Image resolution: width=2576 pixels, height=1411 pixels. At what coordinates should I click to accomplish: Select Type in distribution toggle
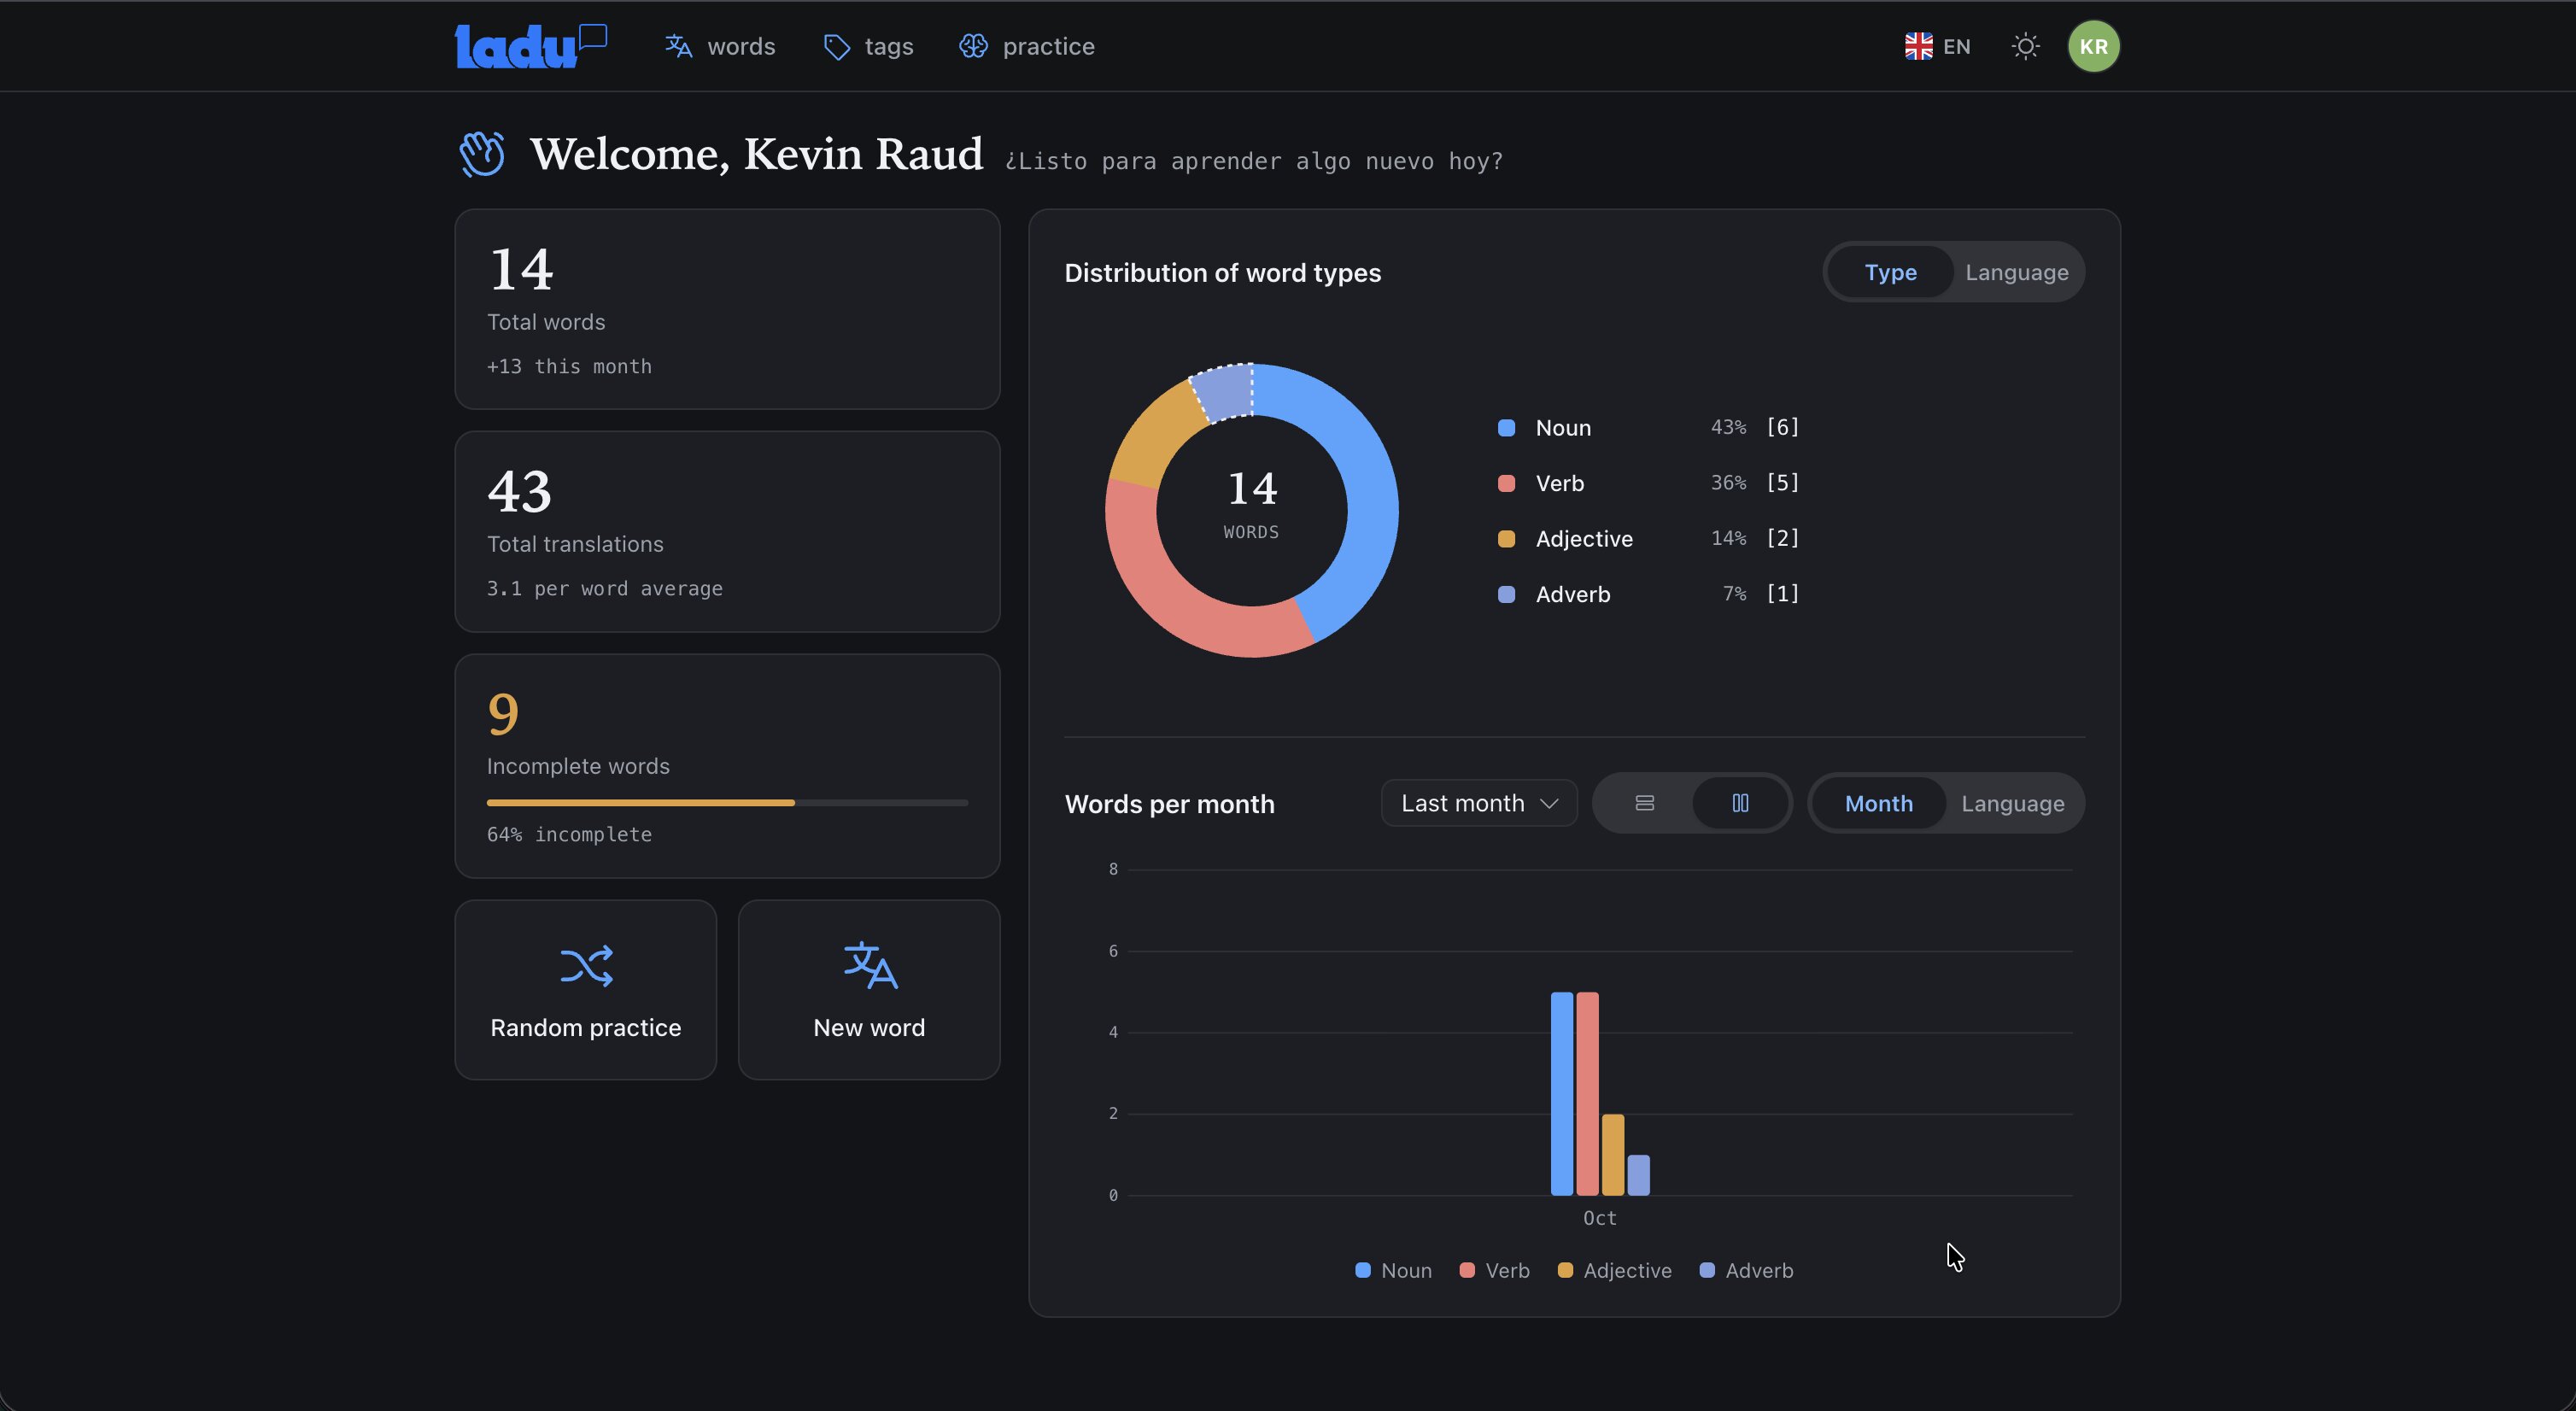[x=1890, y=272]
